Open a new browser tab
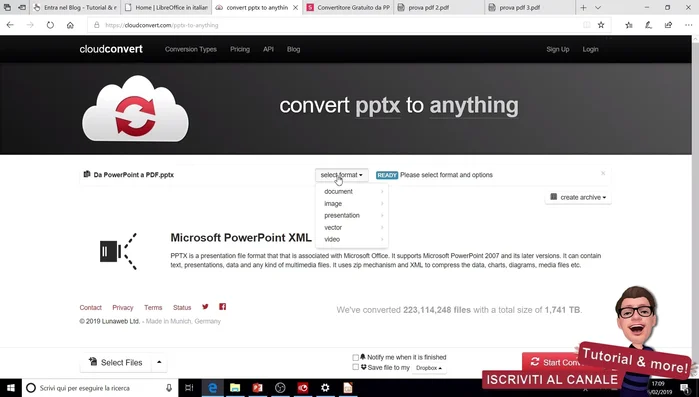 (x=583, y=8)
